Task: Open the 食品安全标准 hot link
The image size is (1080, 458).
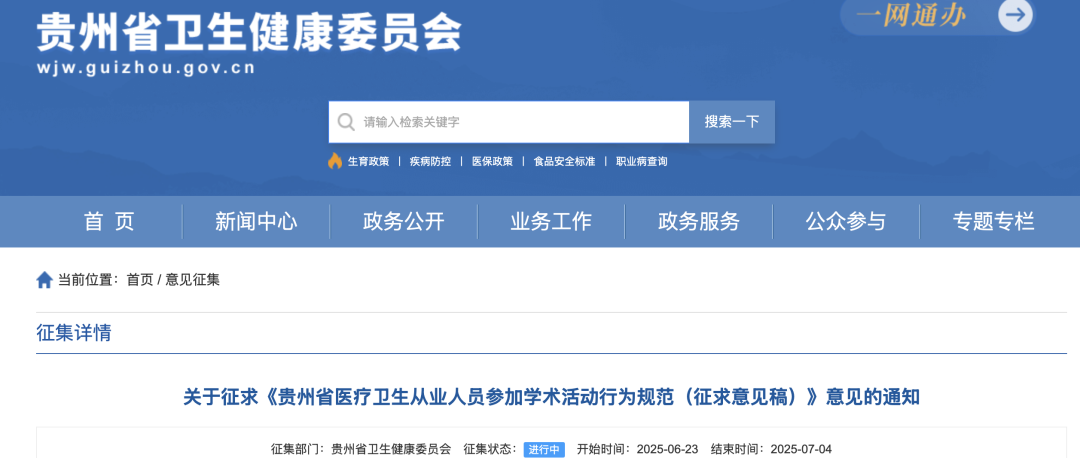Action: click(x=564, y=161)
